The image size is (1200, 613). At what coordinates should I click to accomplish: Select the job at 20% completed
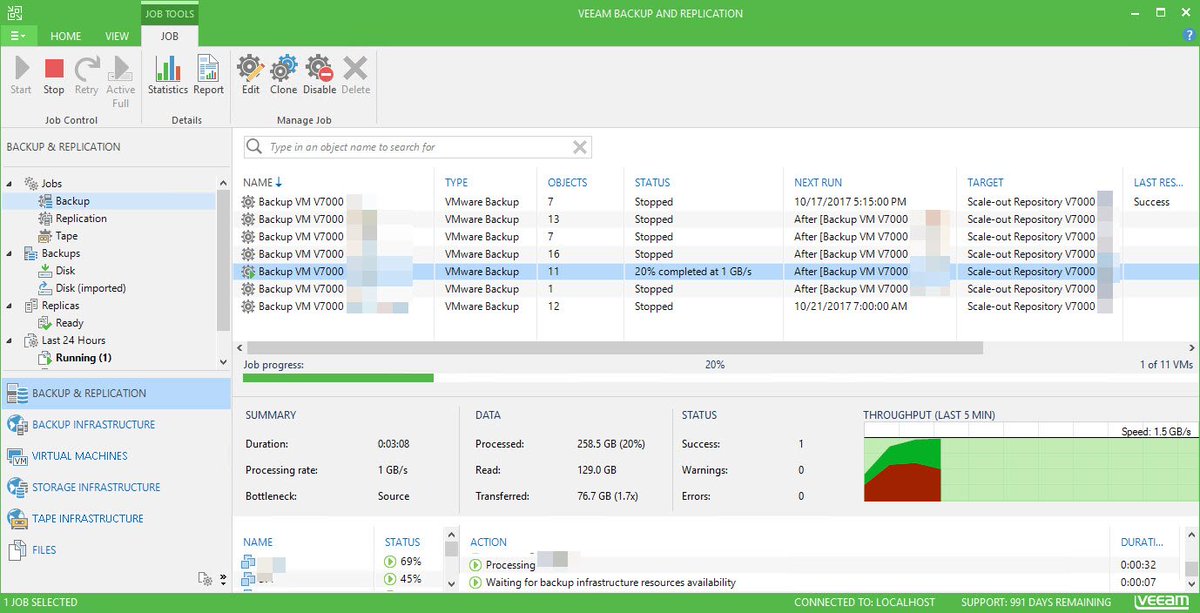click(716, 271)
